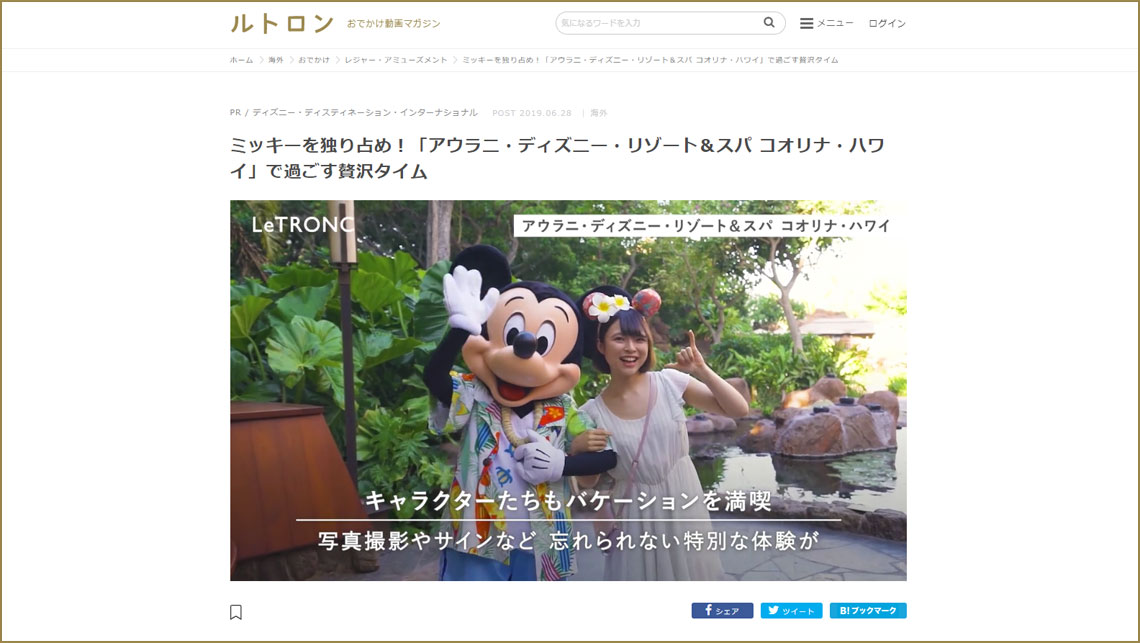Open the hamburger メニュー menu
Screen dimensions: 1140x643
coord(827,23)
